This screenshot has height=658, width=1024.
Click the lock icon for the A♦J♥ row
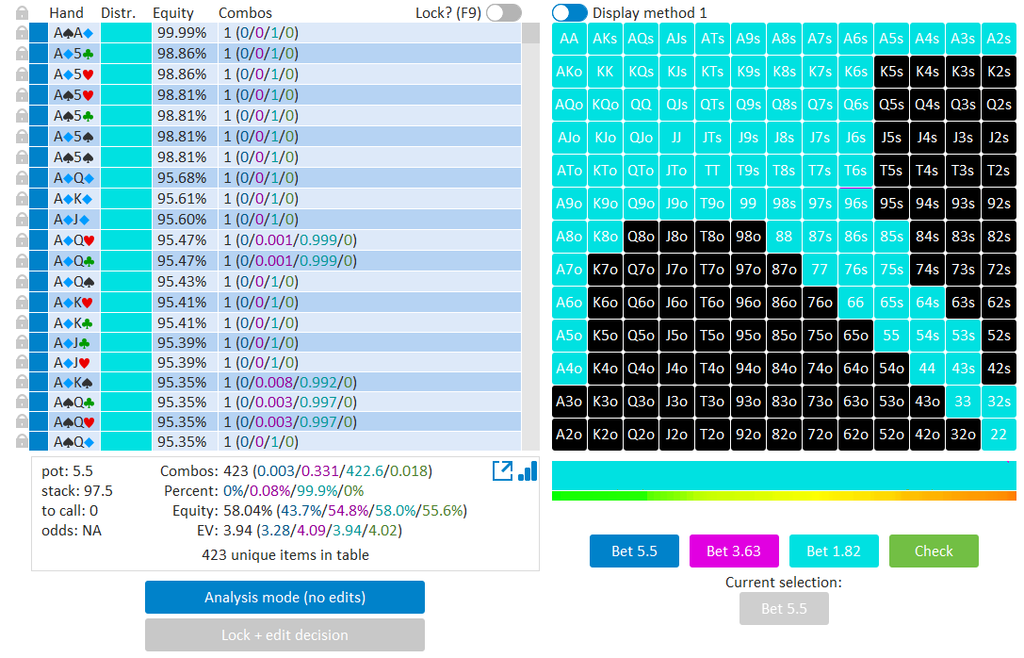click(x=22, y=362)
